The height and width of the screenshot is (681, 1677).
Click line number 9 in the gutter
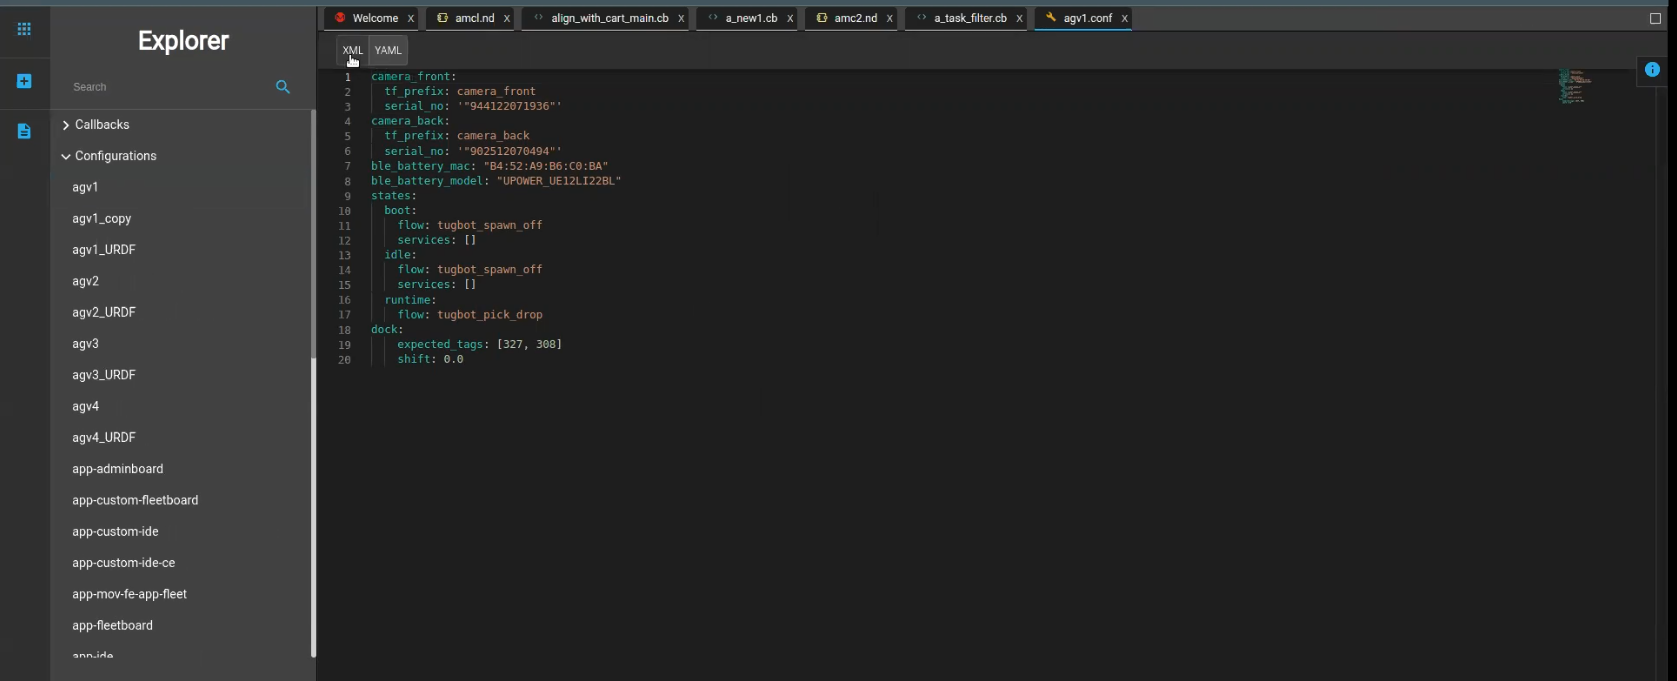pos(347,196)
